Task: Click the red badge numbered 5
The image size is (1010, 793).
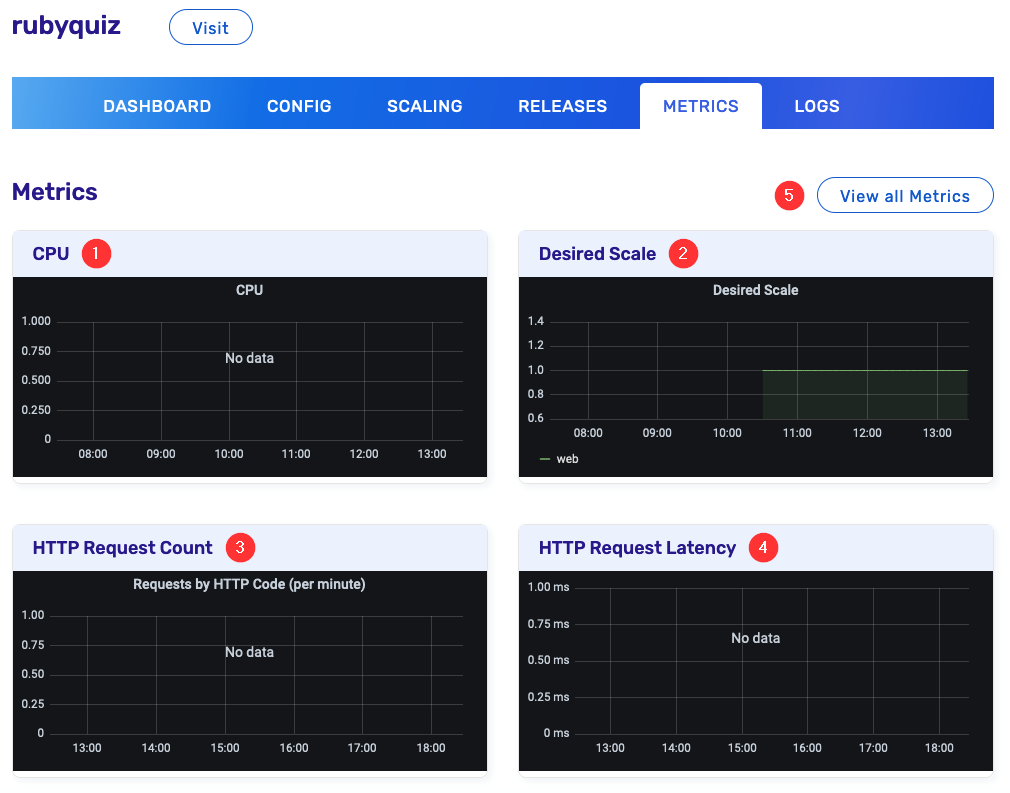Action: pos(789,196)
